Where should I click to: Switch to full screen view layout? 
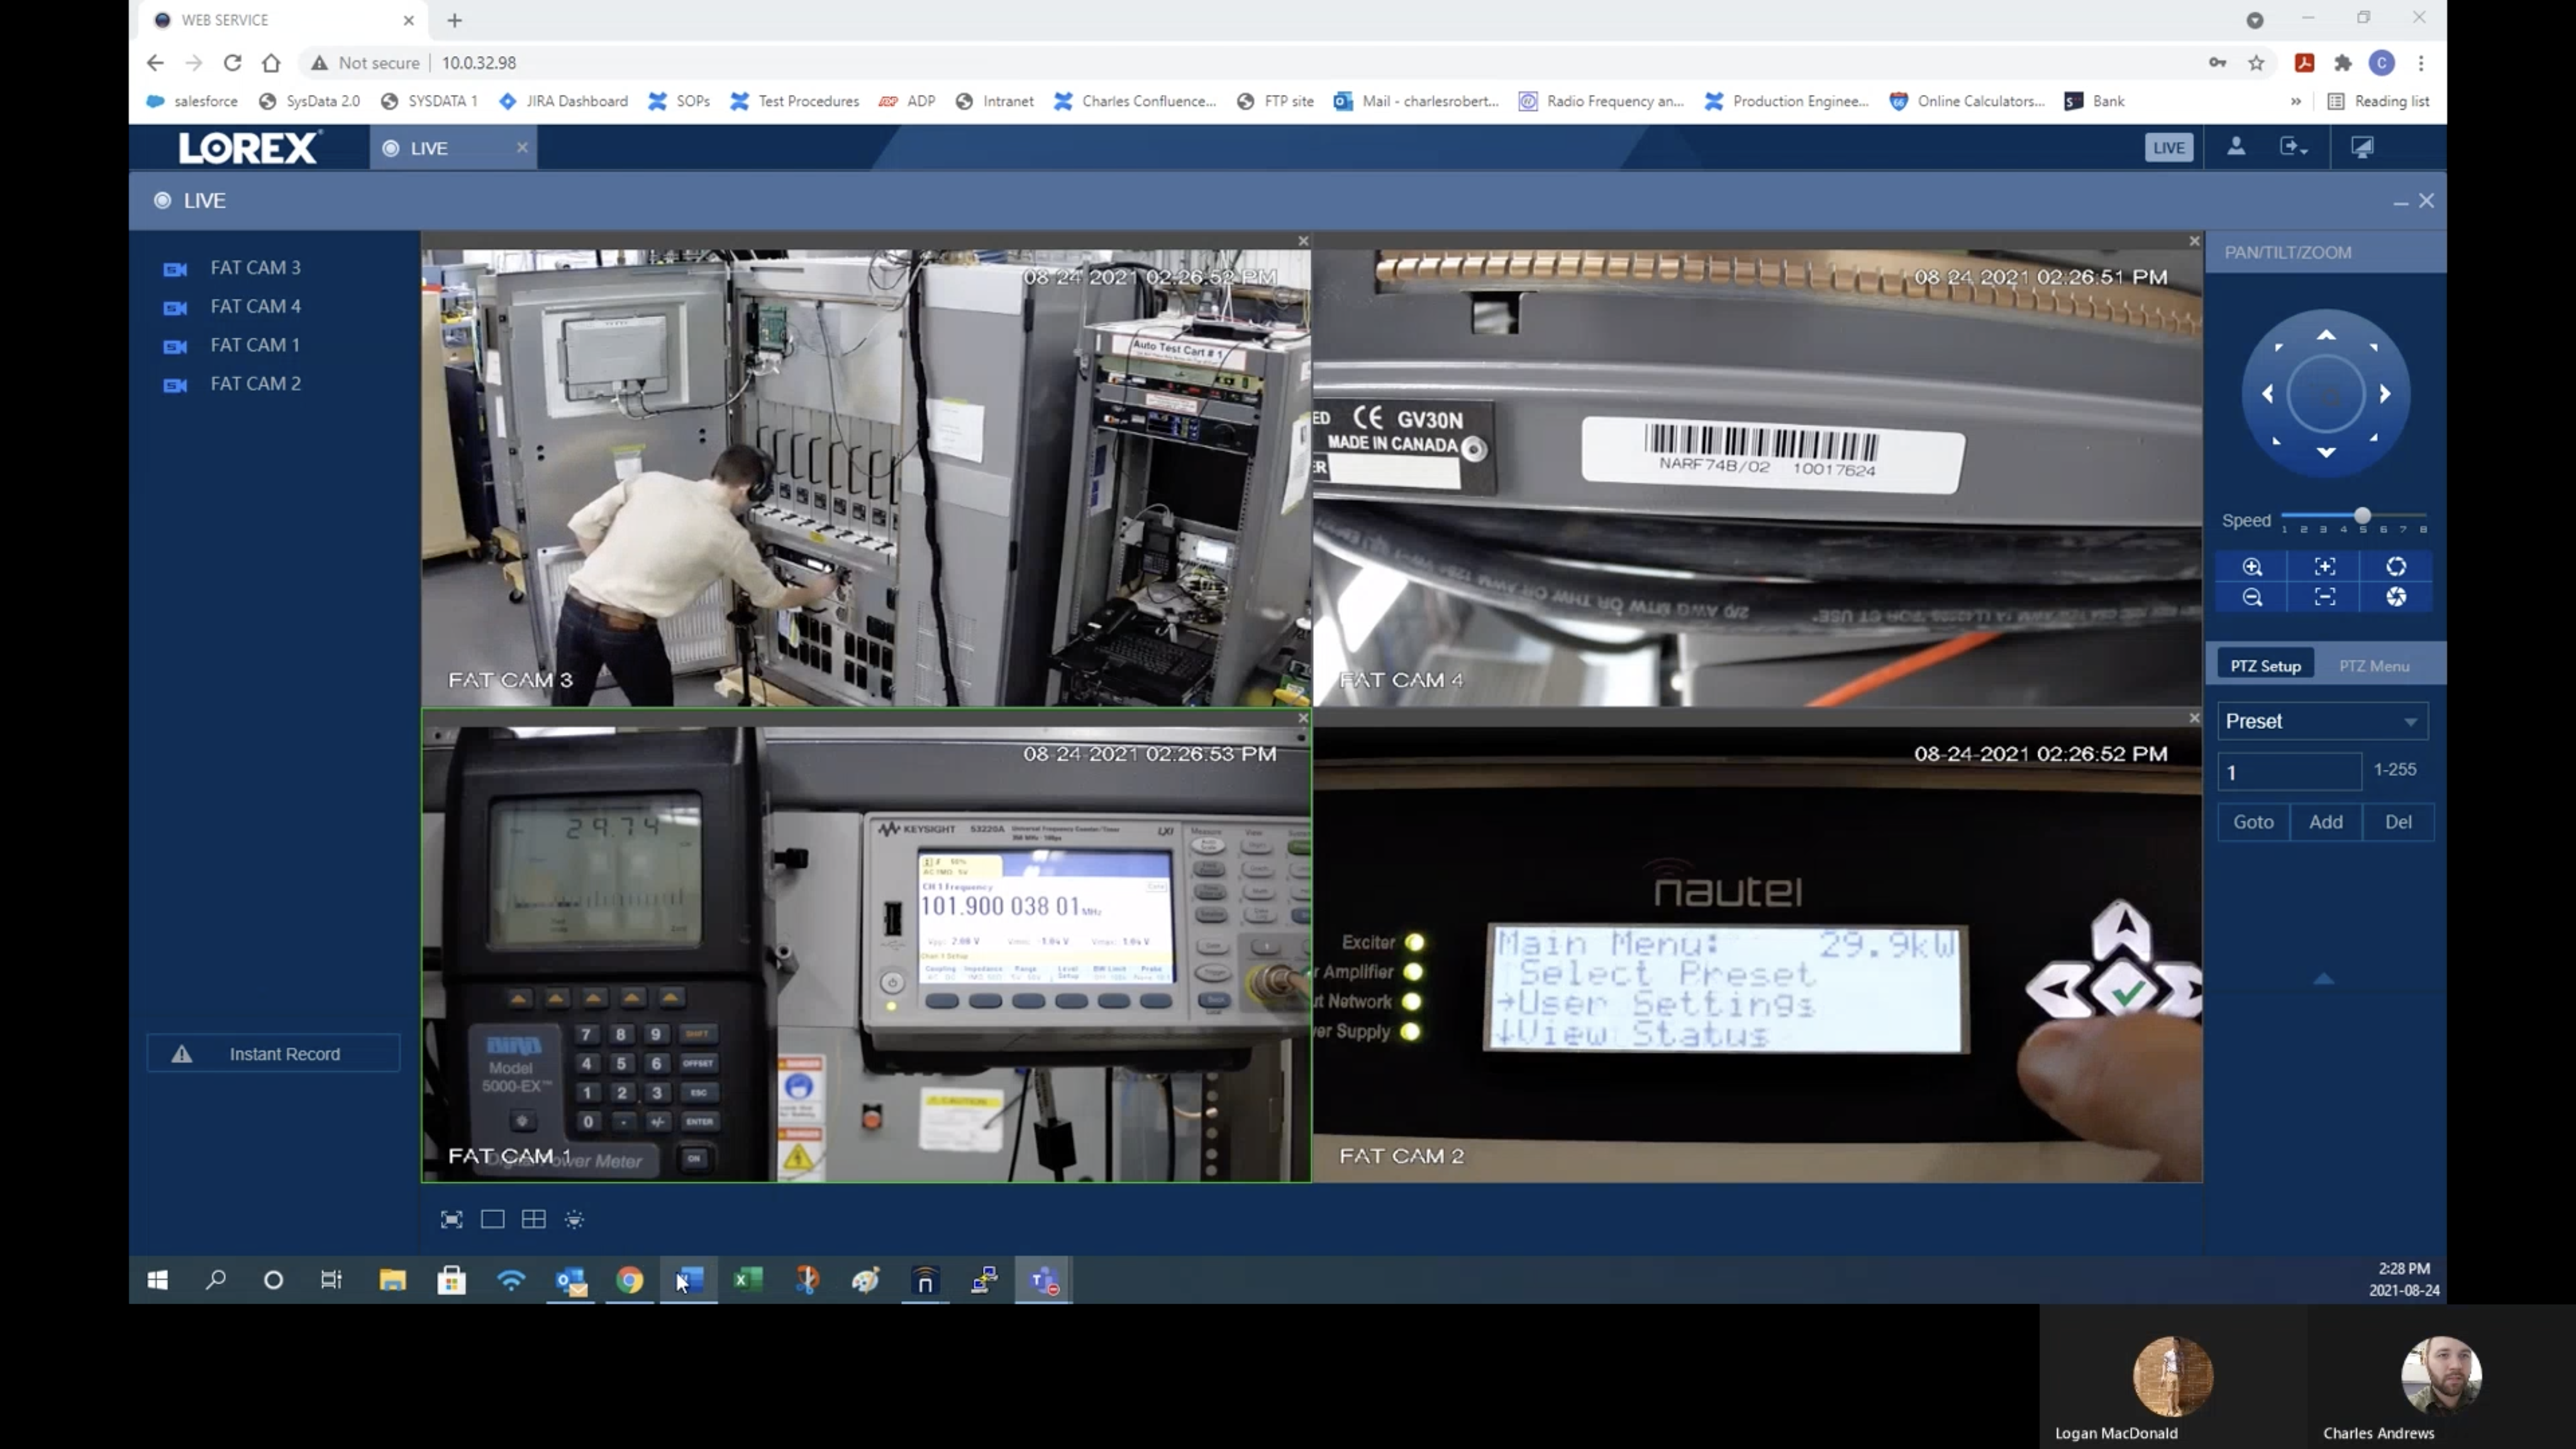[452, 1219]
